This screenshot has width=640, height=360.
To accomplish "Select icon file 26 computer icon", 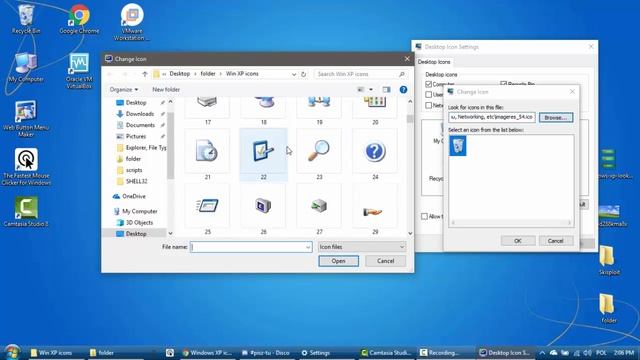I will 263,209.
